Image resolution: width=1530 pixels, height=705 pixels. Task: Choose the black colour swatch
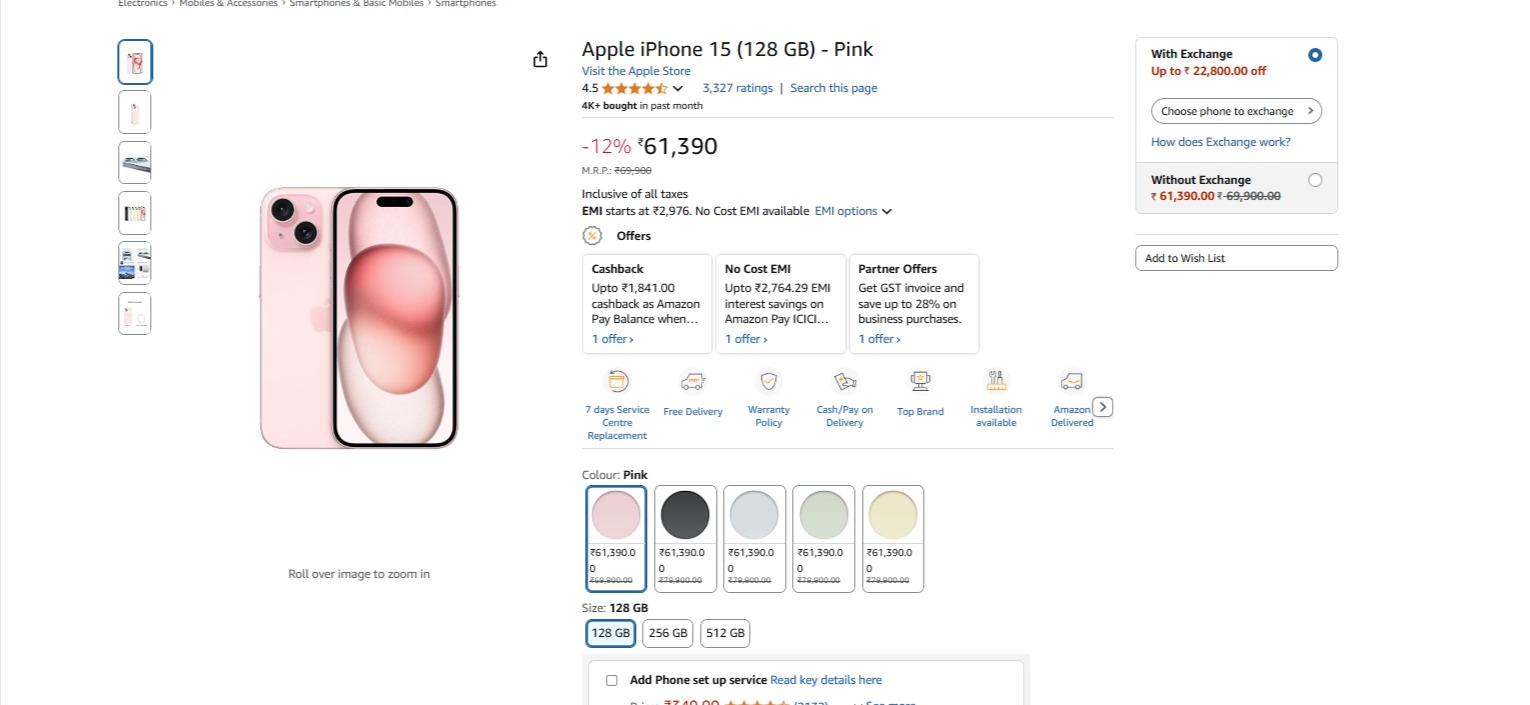pos(685,516)
